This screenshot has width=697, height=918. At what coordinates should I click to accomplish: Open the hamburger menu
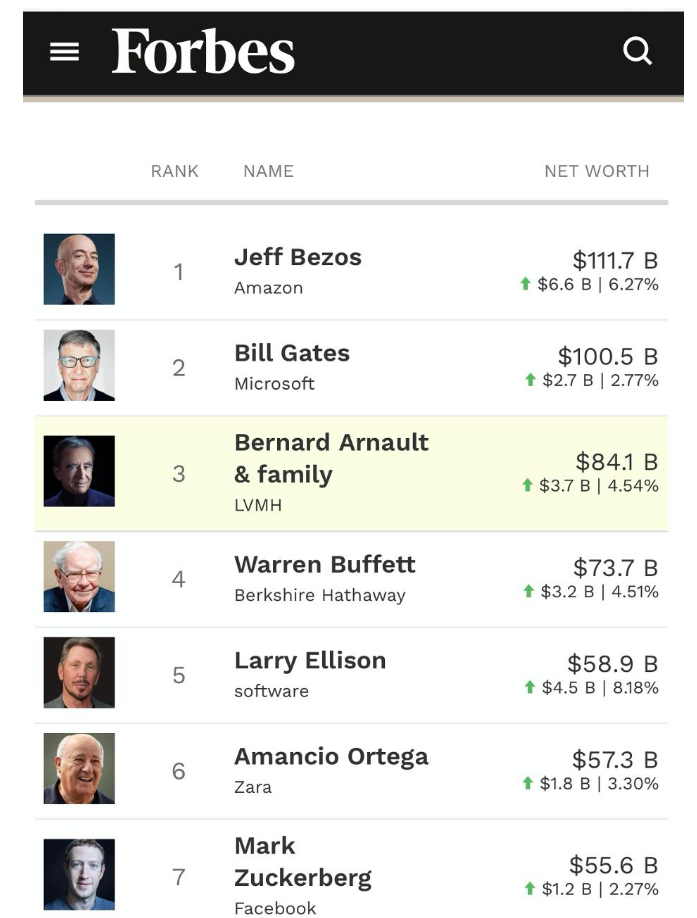pos(64,51)
